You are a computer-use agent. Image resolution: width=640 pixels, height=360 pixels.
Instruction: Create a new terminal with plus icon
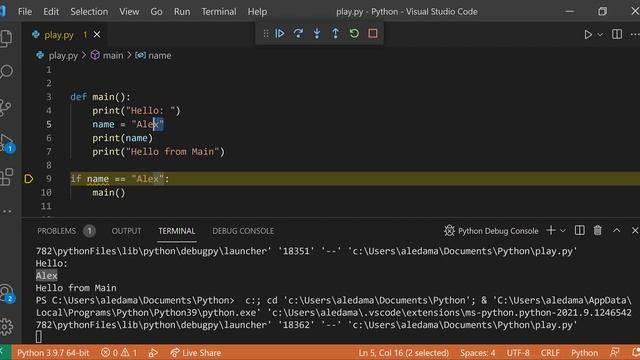pyautogui.click(x=551, y=231)
